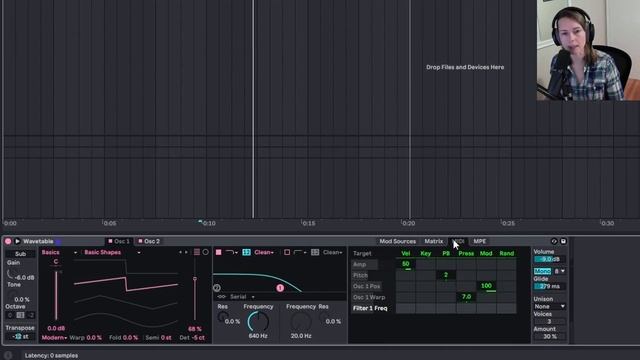The width and height of the screenshot is (640, 360).
Task: Click the Vel to Amp cell 50
Action: 405,264
